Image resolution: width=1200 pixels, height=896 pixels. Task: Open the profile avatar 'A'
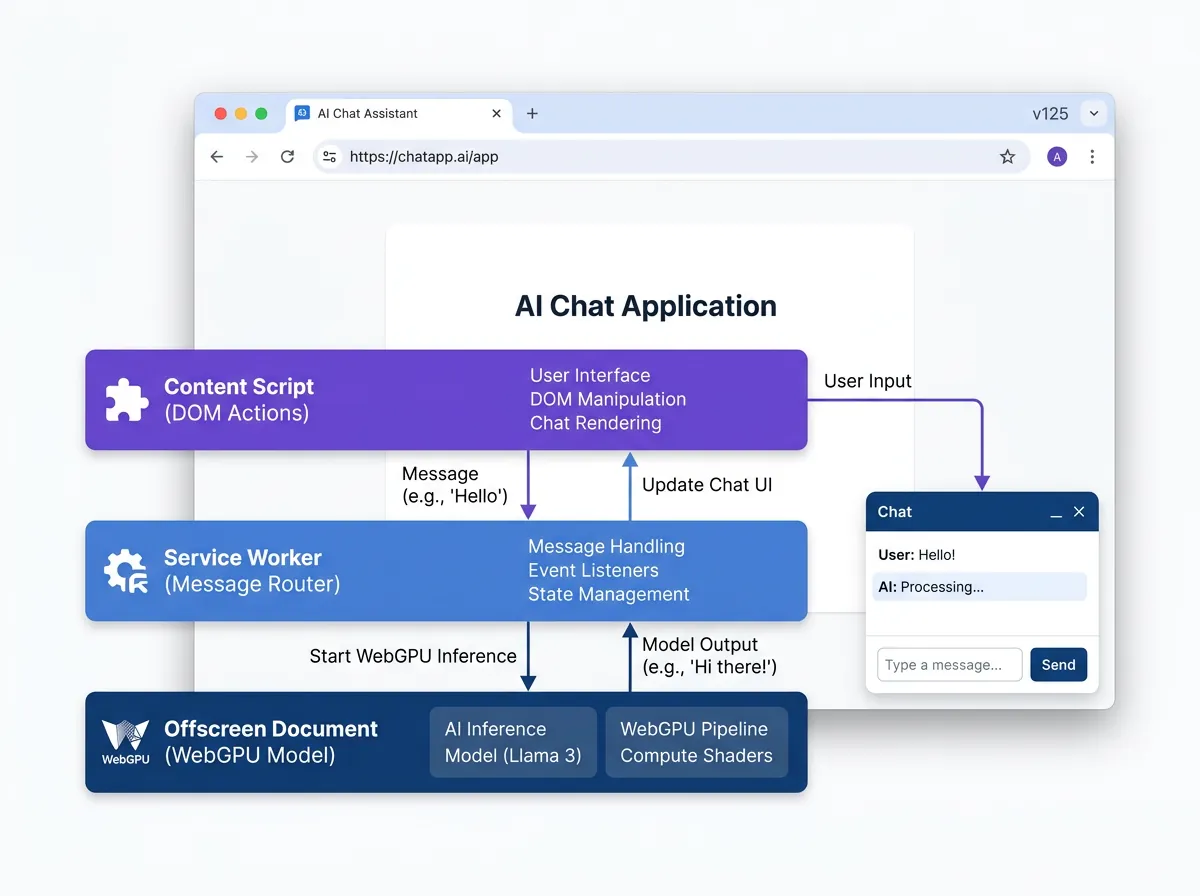tap(1057, 157)
